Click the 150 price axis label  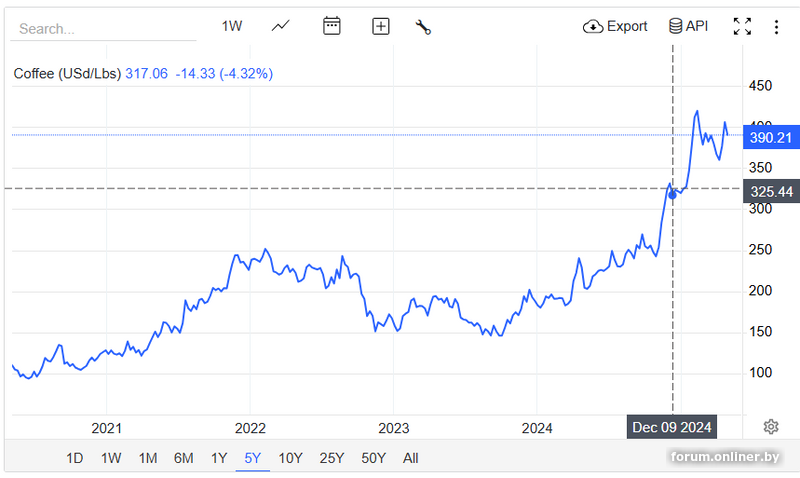(x=760, y=332)
